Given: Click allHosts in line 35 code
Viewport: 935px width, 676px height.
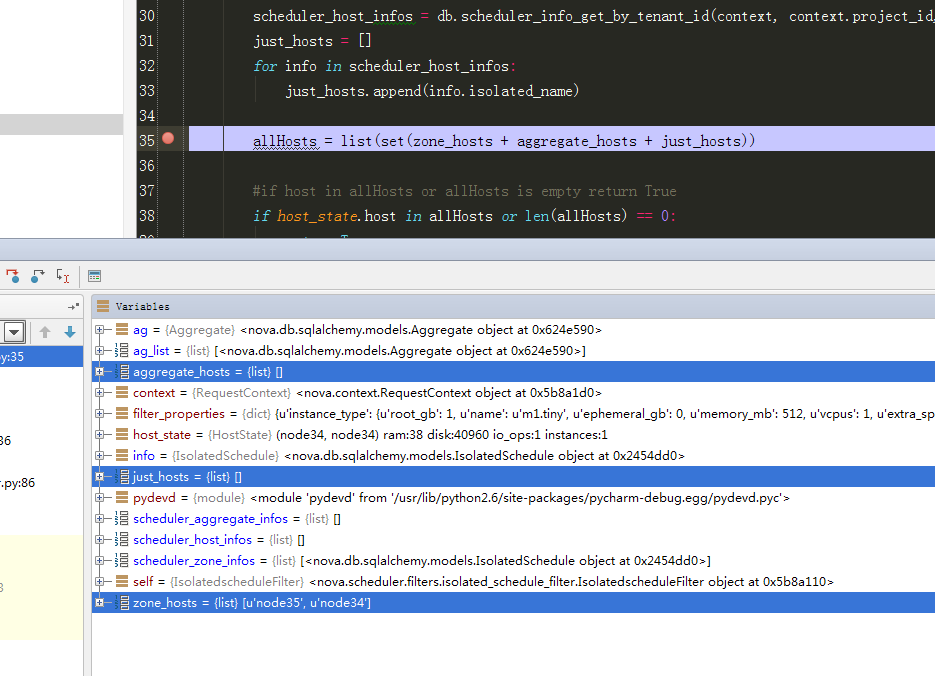Looking at the screenshot, I should [285, 141].
